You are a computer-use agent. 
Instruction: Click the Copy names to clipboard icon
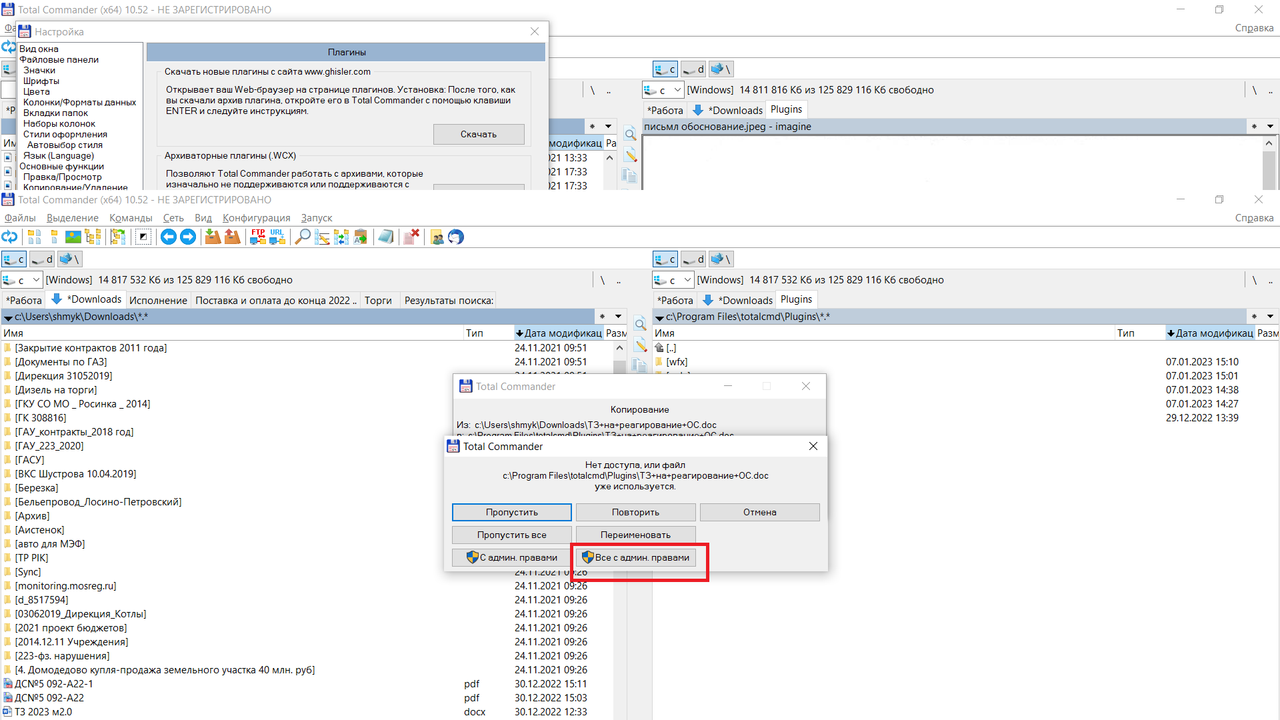click(360, 237)
